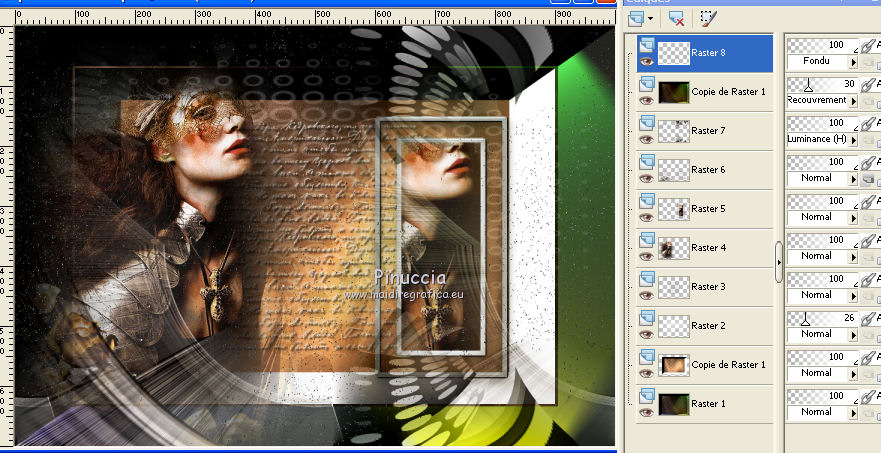The height and width of the screenshot is (453, 881).
Task: Open the Fondu blend mode dropdown
Action: tap(853, 62)
